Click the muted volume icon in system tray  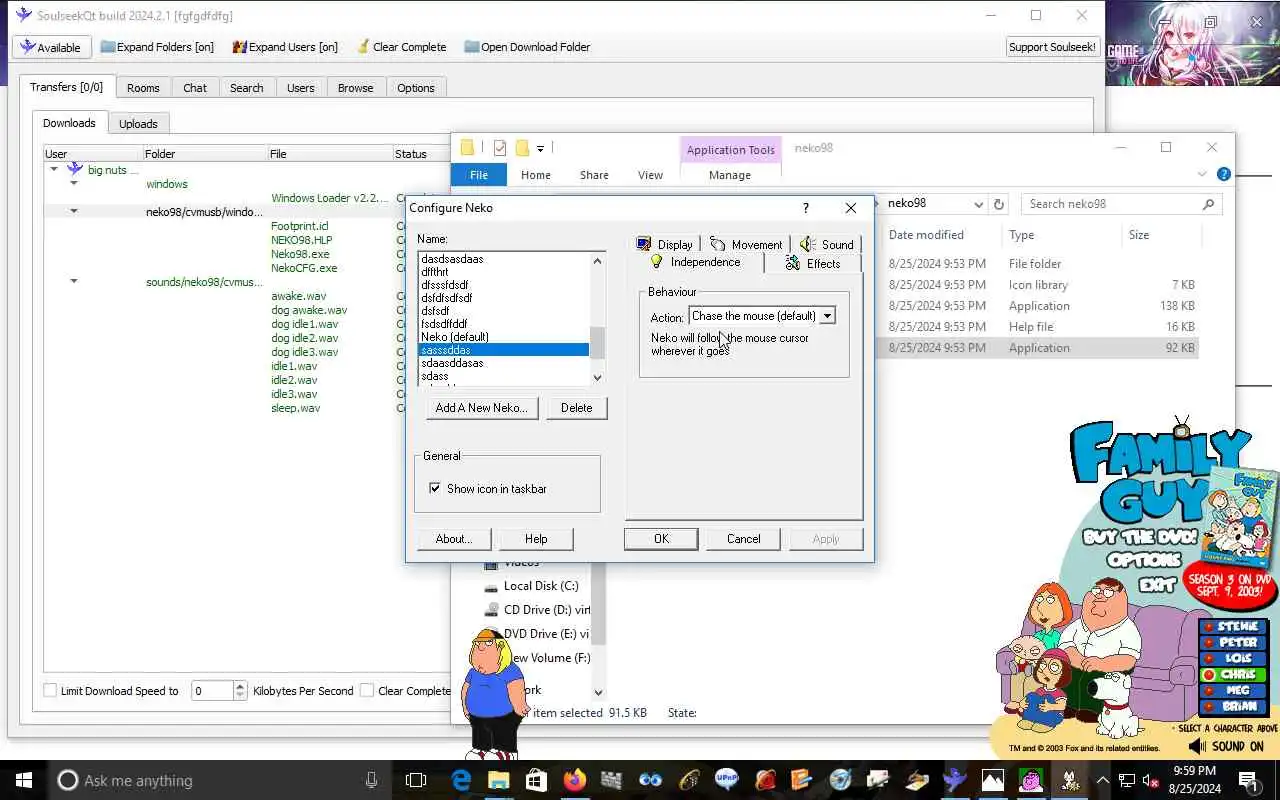1149,780
